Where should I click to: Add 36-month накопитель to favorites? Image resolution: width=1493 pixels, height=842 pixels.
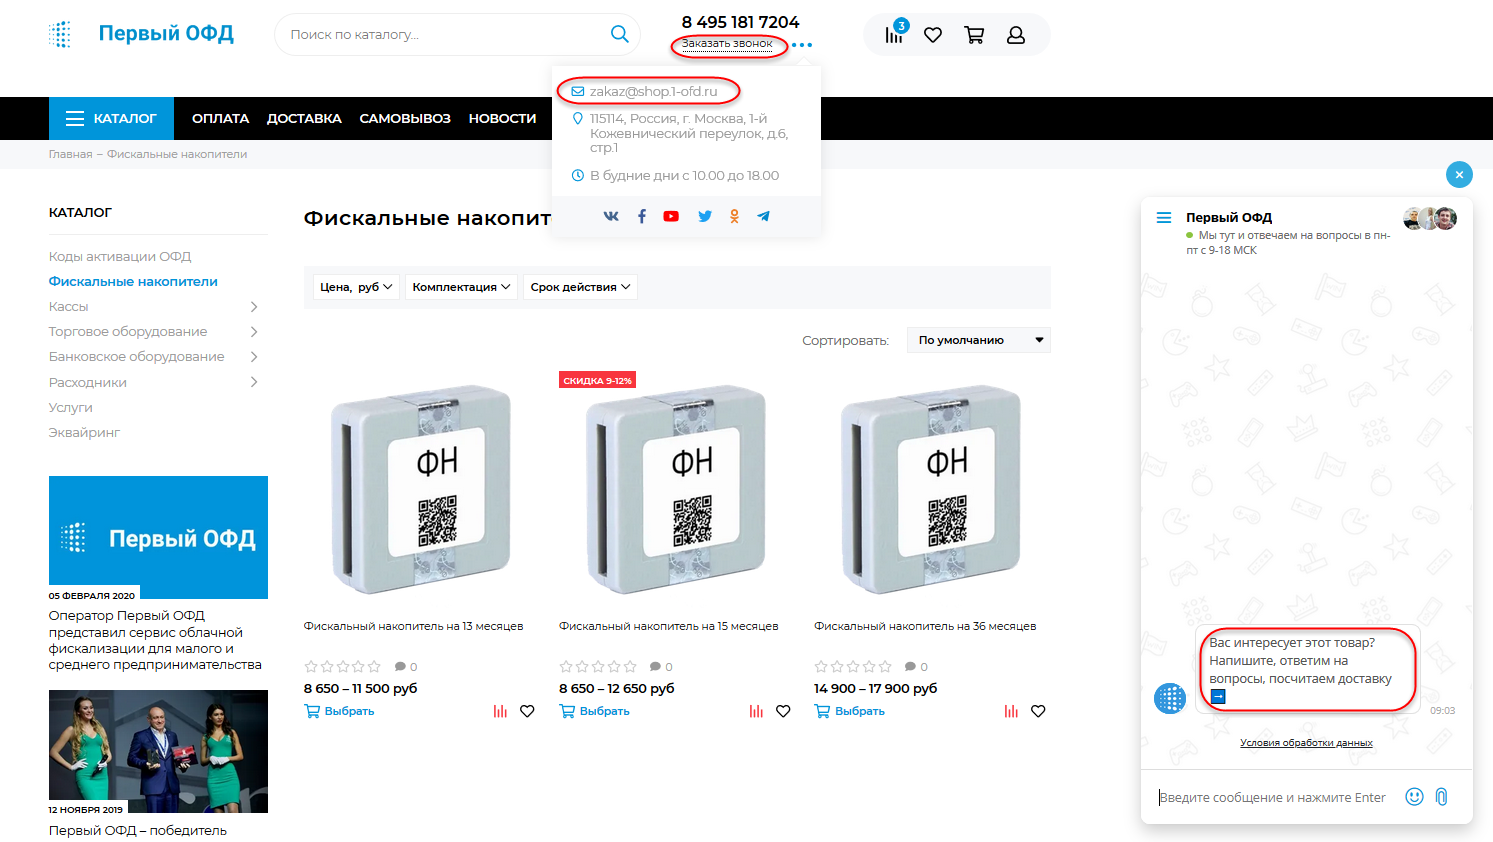tap(1038, 711)
